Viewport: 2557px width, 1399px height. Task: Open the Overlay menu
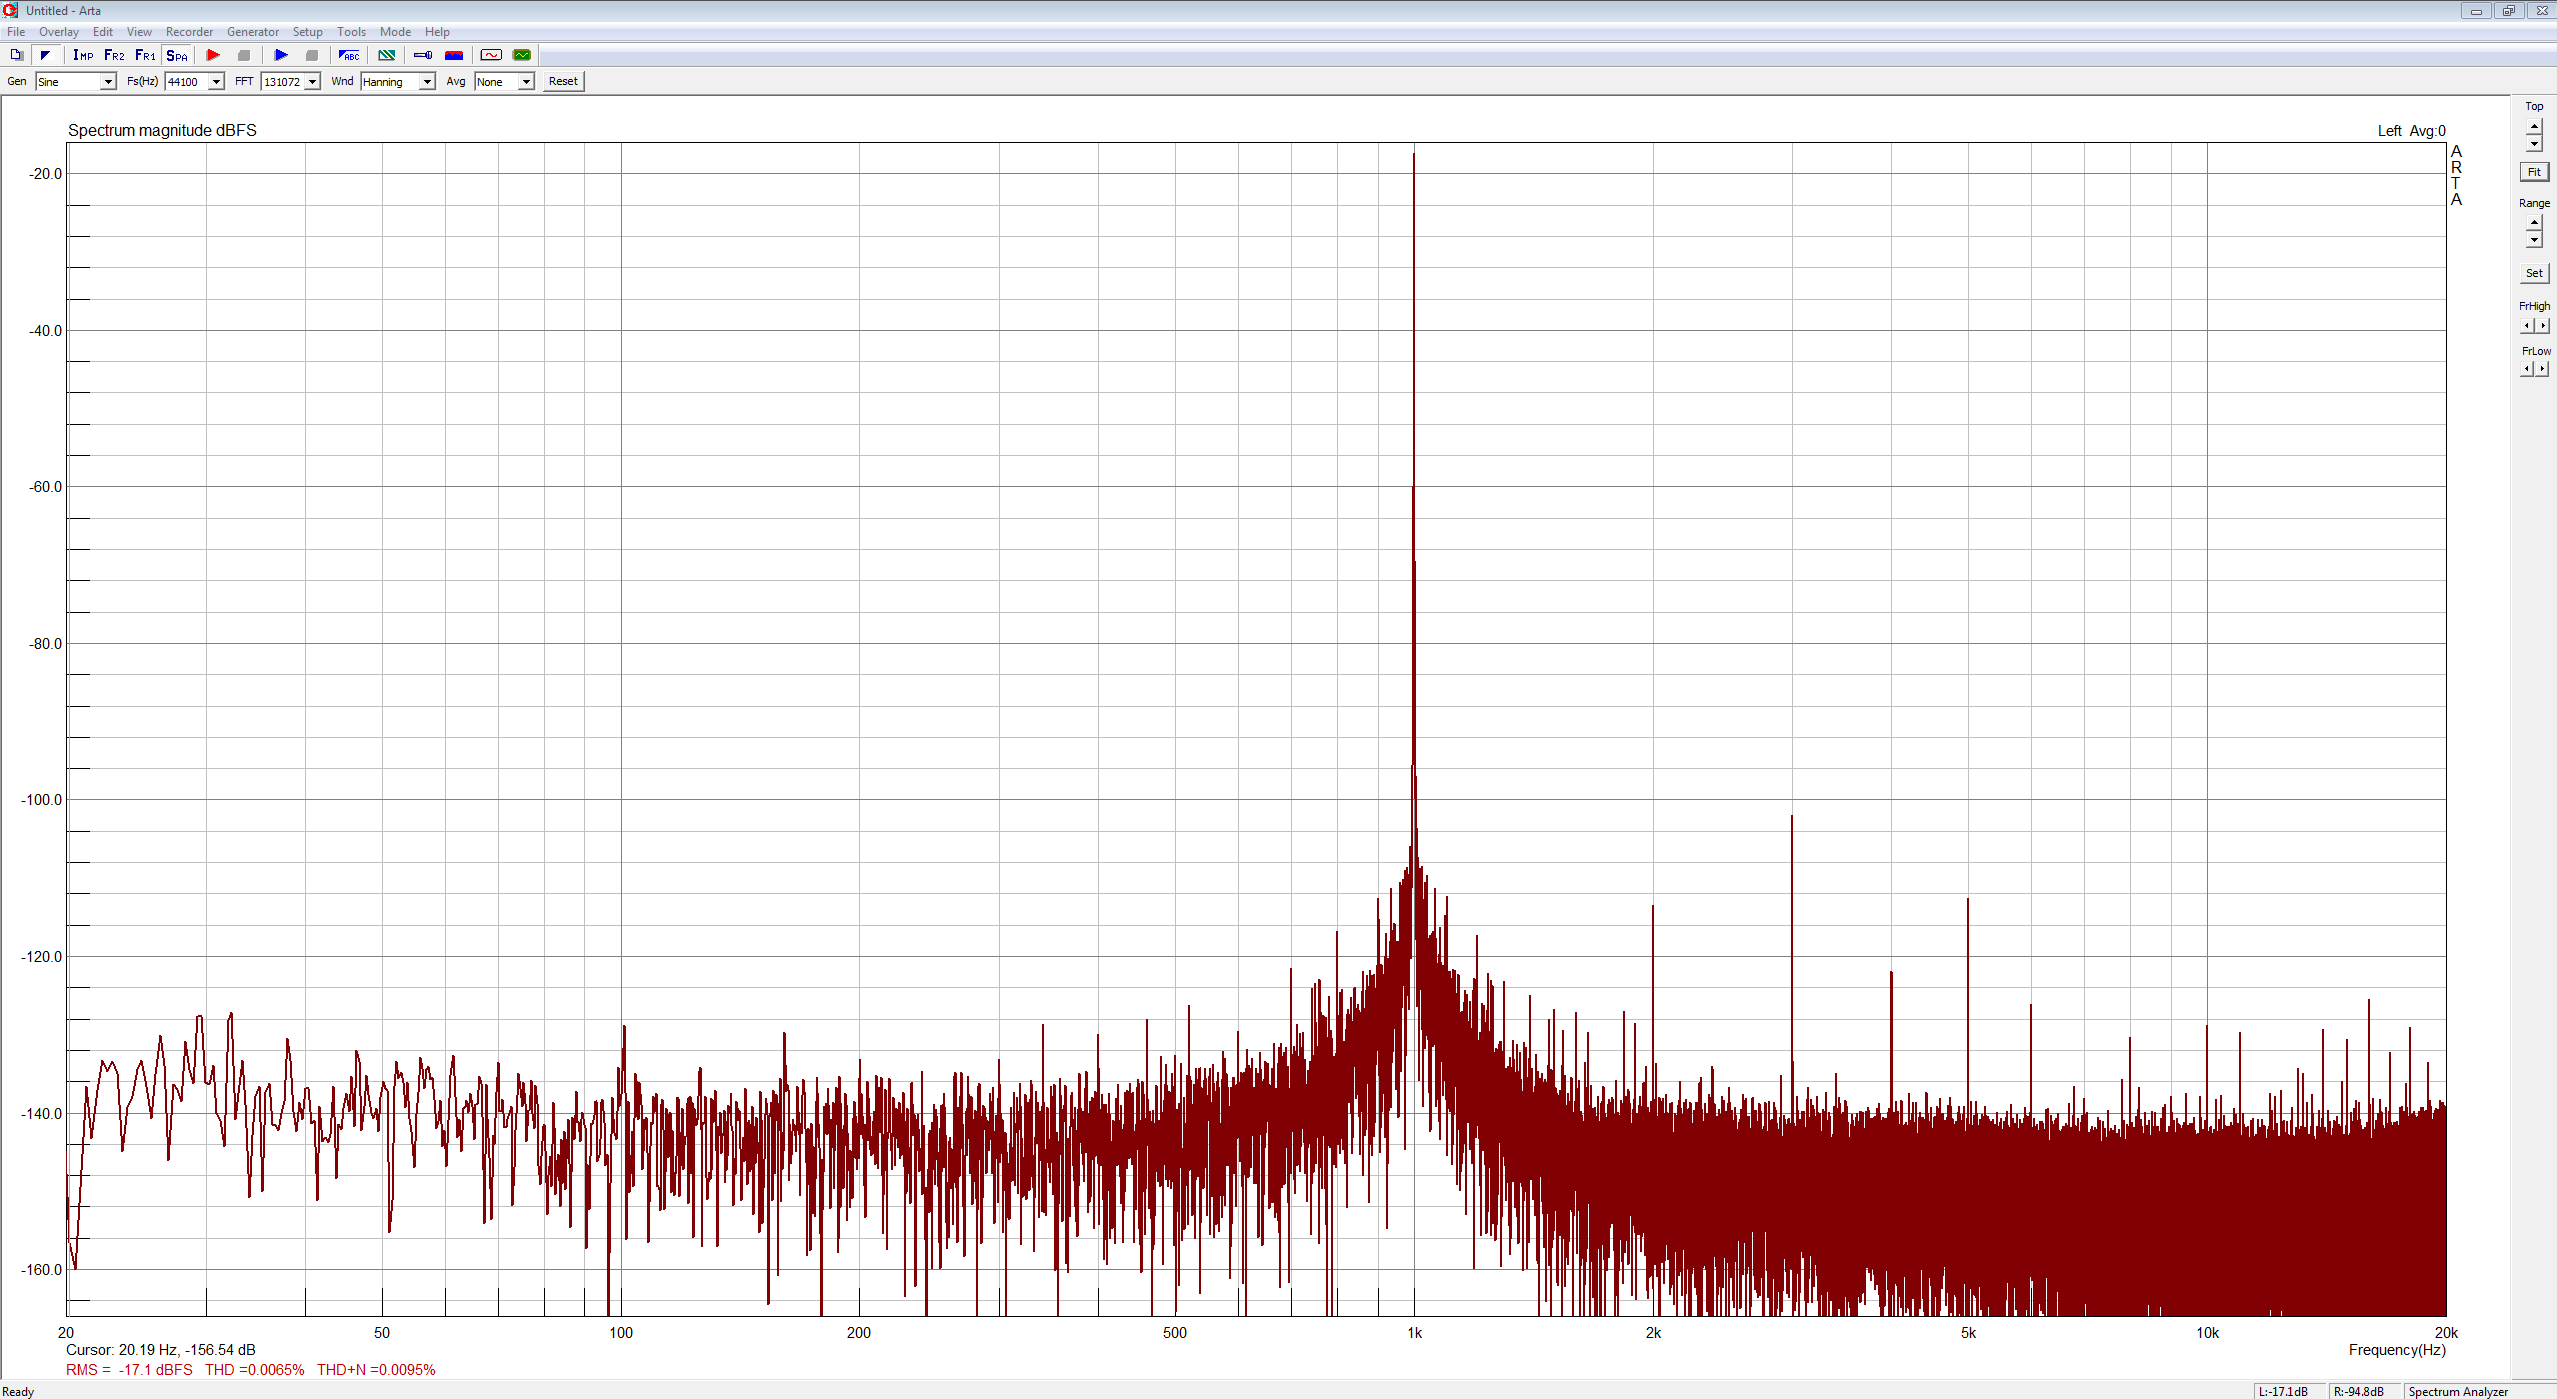(x=59, y=32)
